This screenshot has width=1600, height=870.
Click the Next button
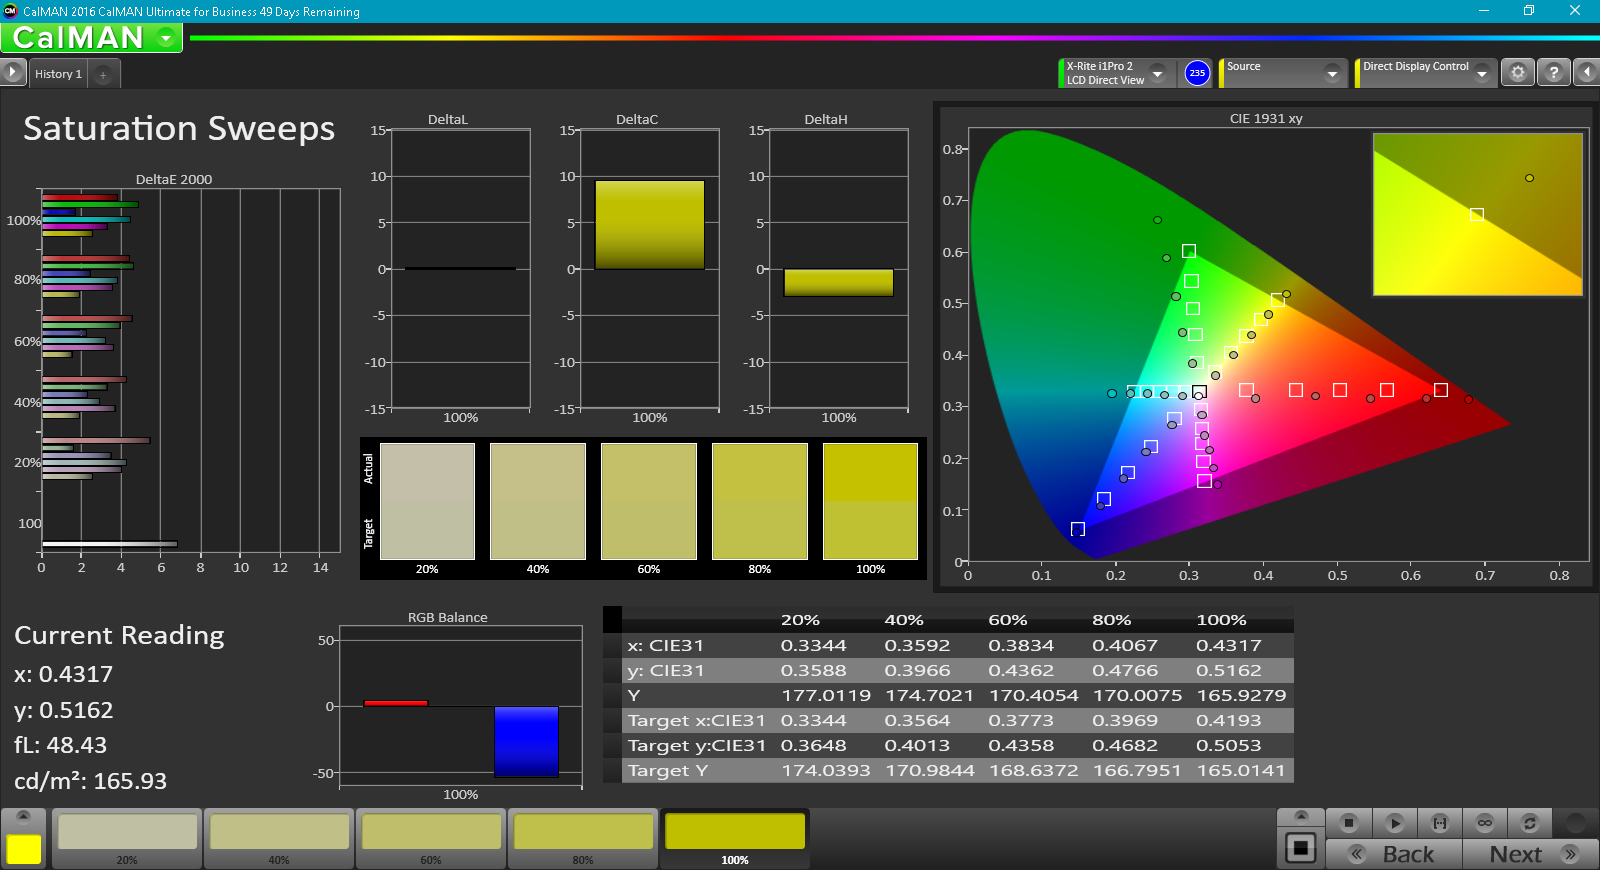pyautogui.click(x=1530, y=854)
